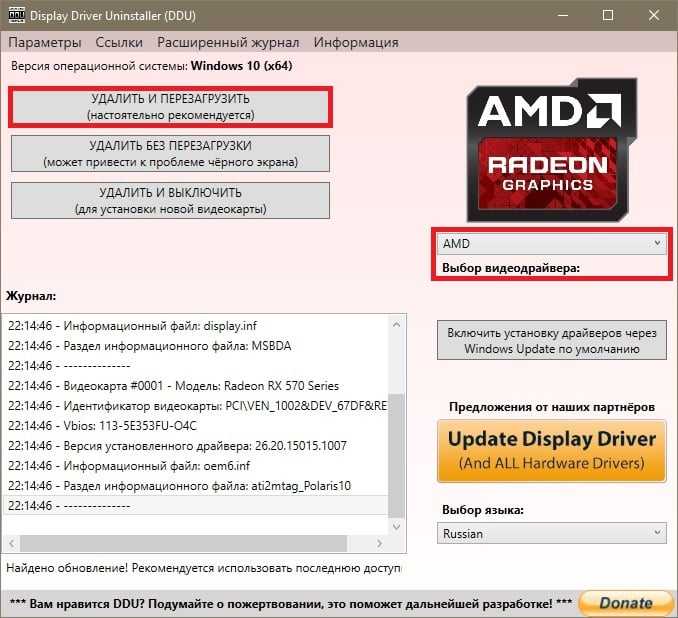The image size is (678, 618).
Task: Click the AMD Radeon Graphics logo
Action: click(551, 150)
